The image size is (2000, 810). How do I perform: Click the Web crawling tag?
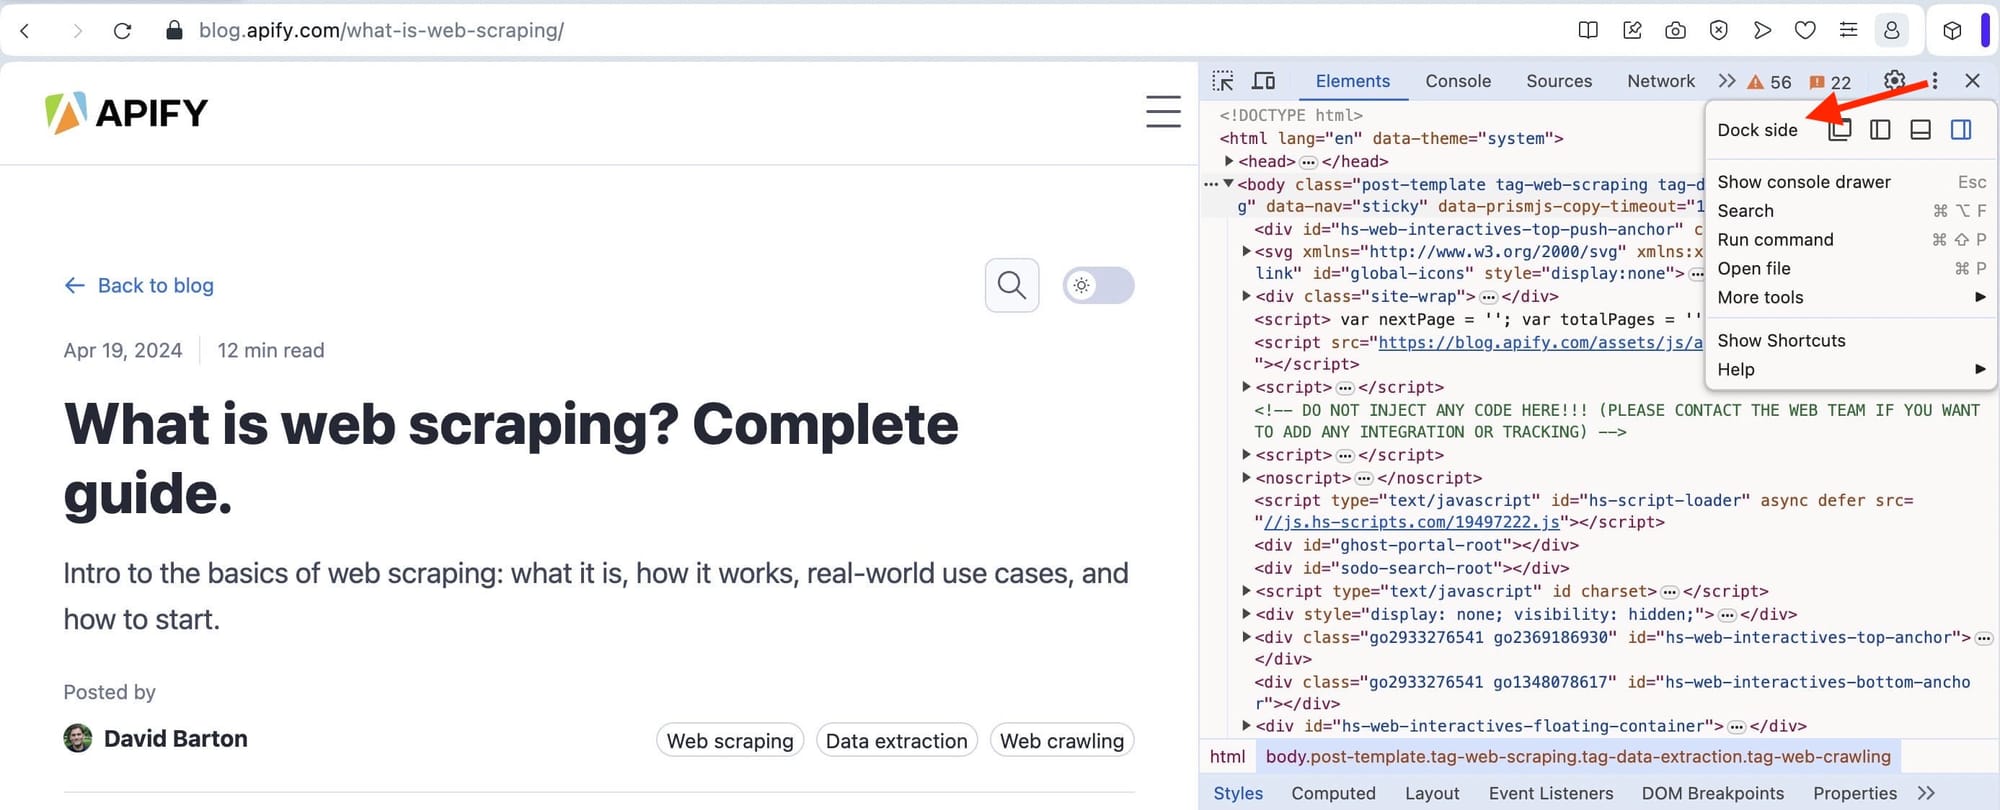tap(1062, 741)
